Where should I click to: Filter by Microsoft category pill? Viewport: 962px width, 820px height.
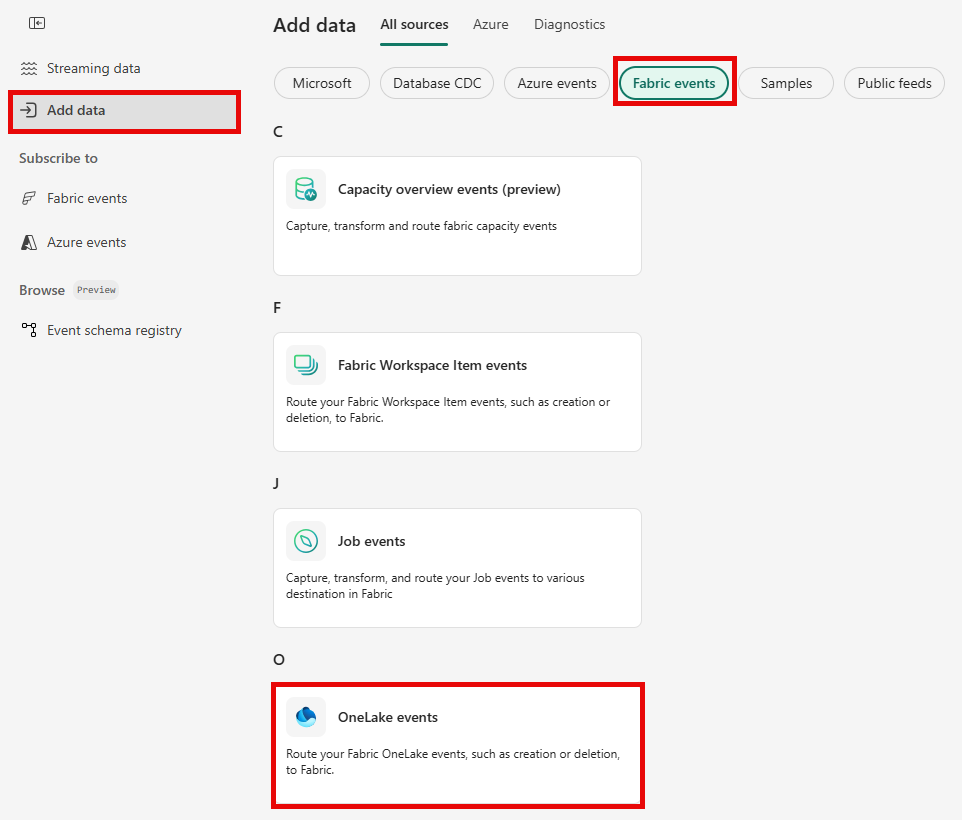(322, 83)
